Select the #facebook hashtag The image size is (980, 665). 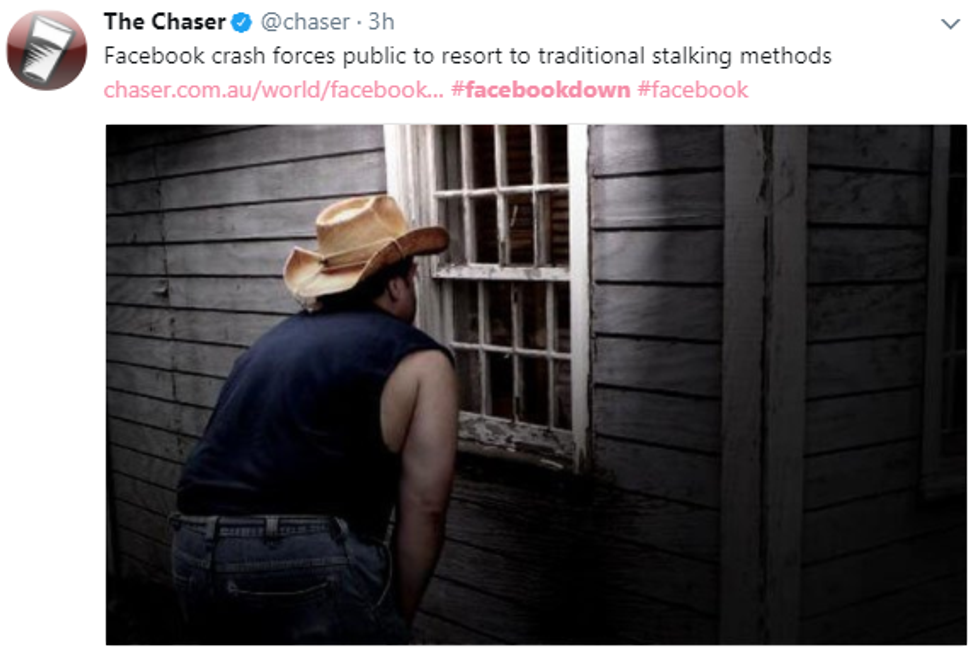pyautogui.click(x=692, y=90)
